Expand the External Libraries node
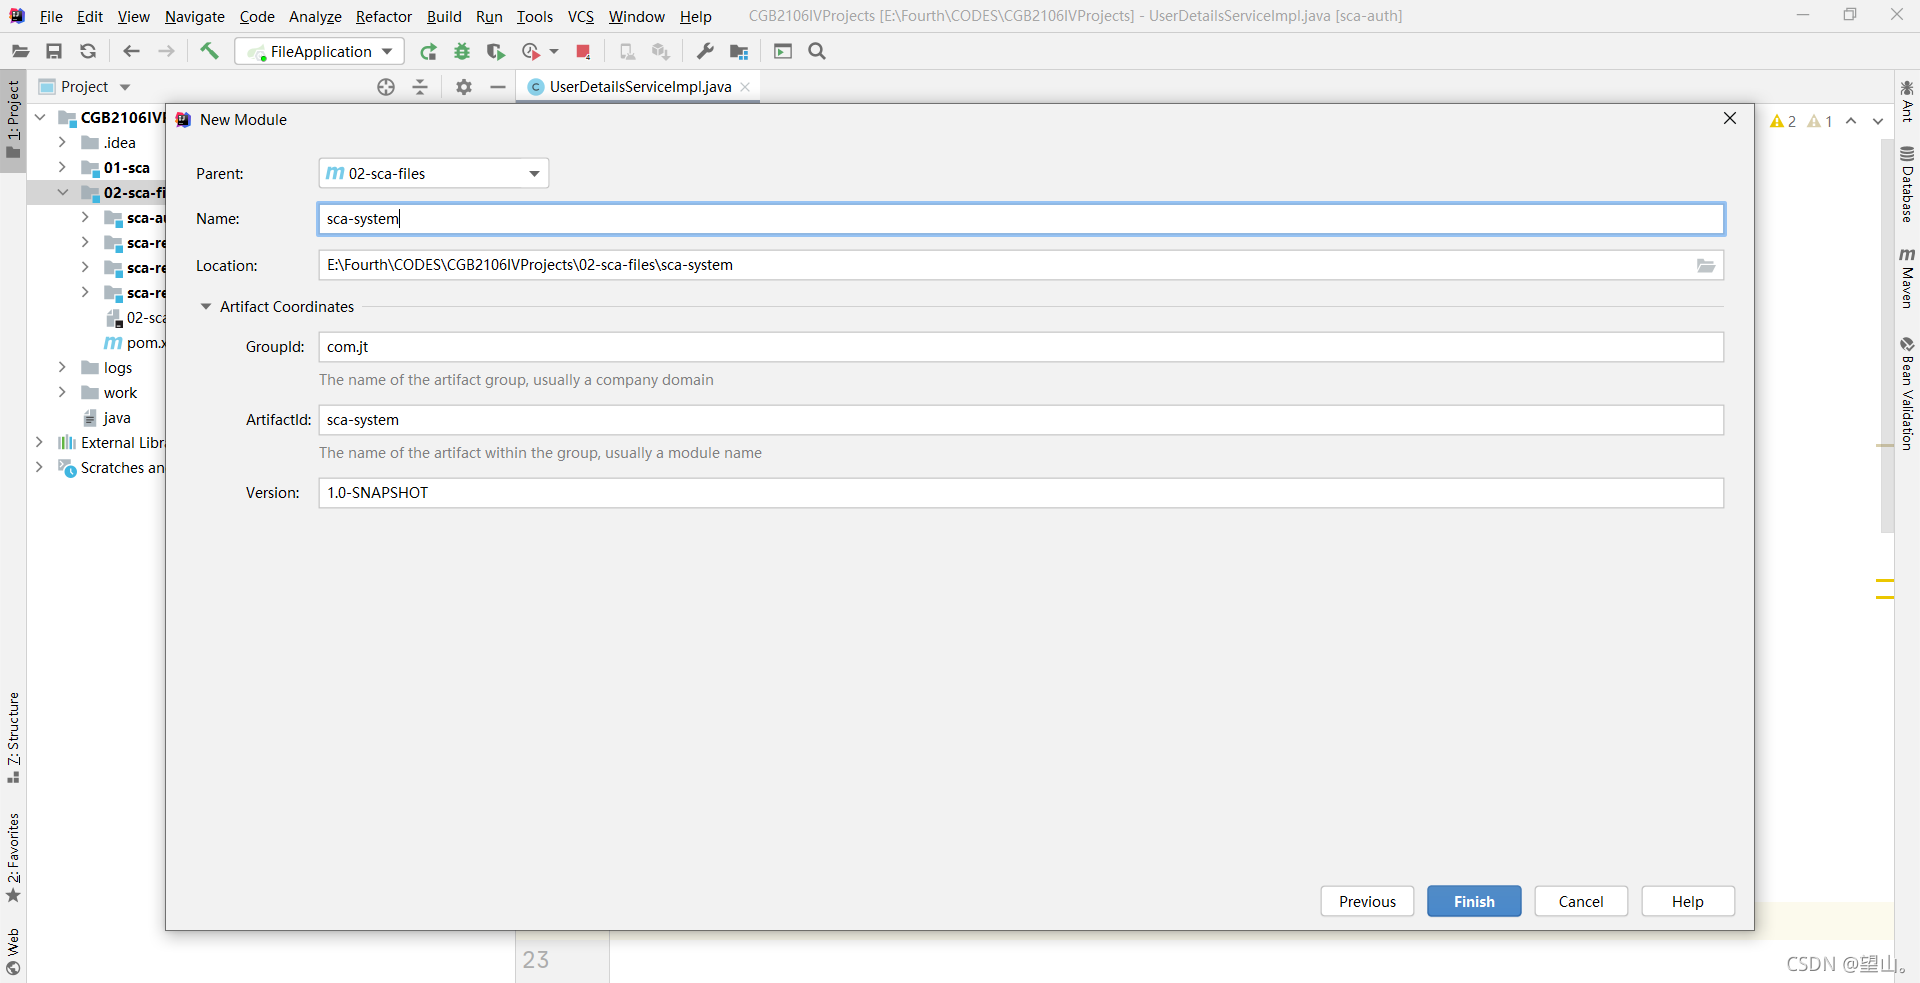Image resolution: width=1920 pixels, height=983 pixels. pyautogui.click(x=39, y=443)
